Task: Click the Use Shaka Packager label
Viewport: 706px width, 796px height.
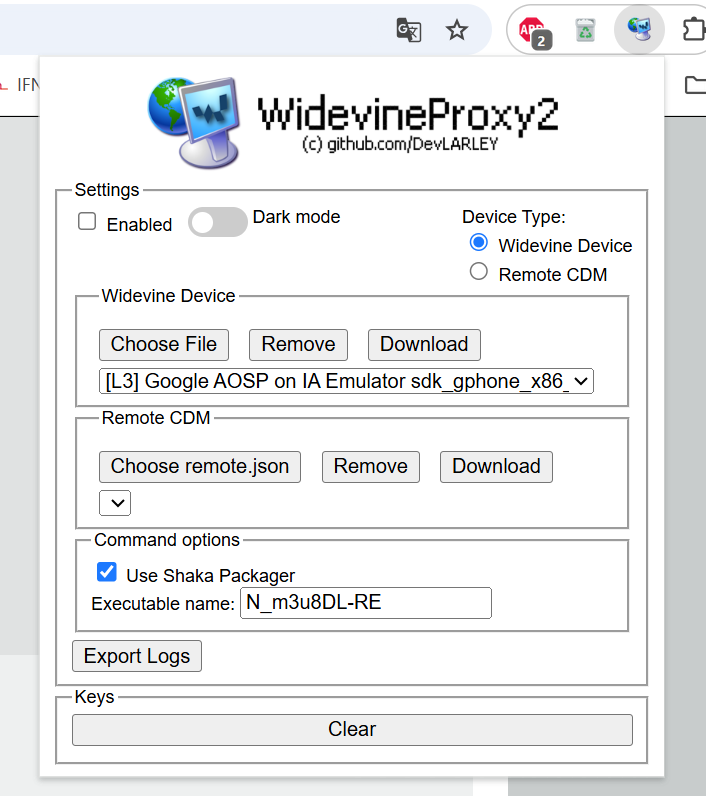Action: [211, 576]
